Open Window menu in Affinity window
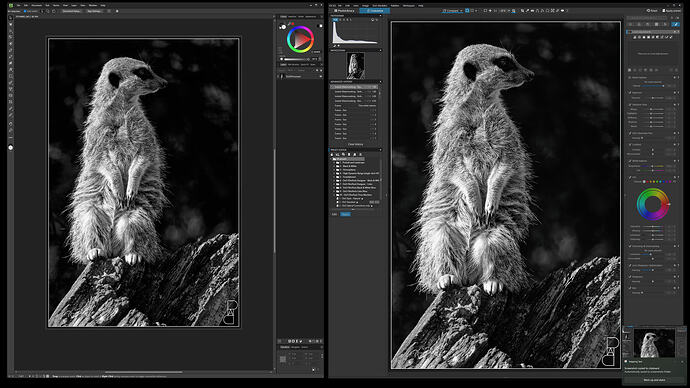 click(x=93, y=5)
